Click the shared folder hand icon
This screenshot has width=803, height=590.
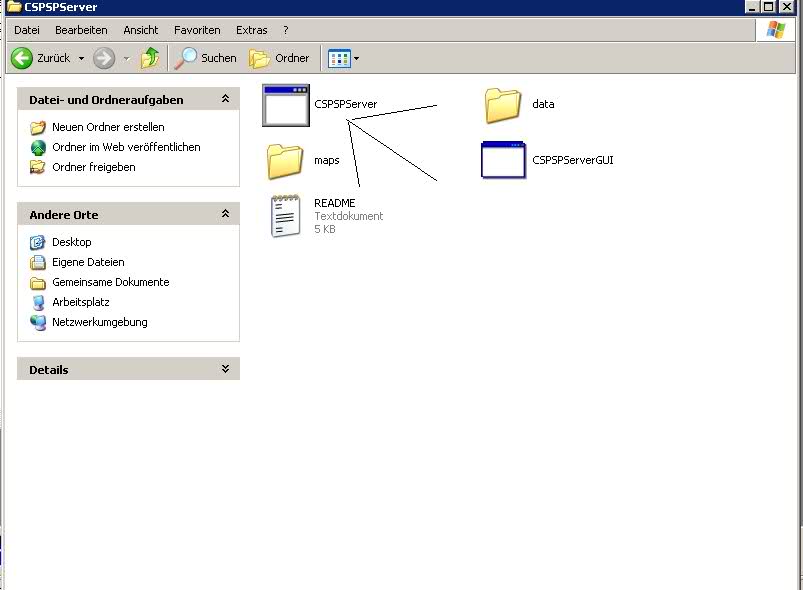pyautogui.click(x=38, y=167)
